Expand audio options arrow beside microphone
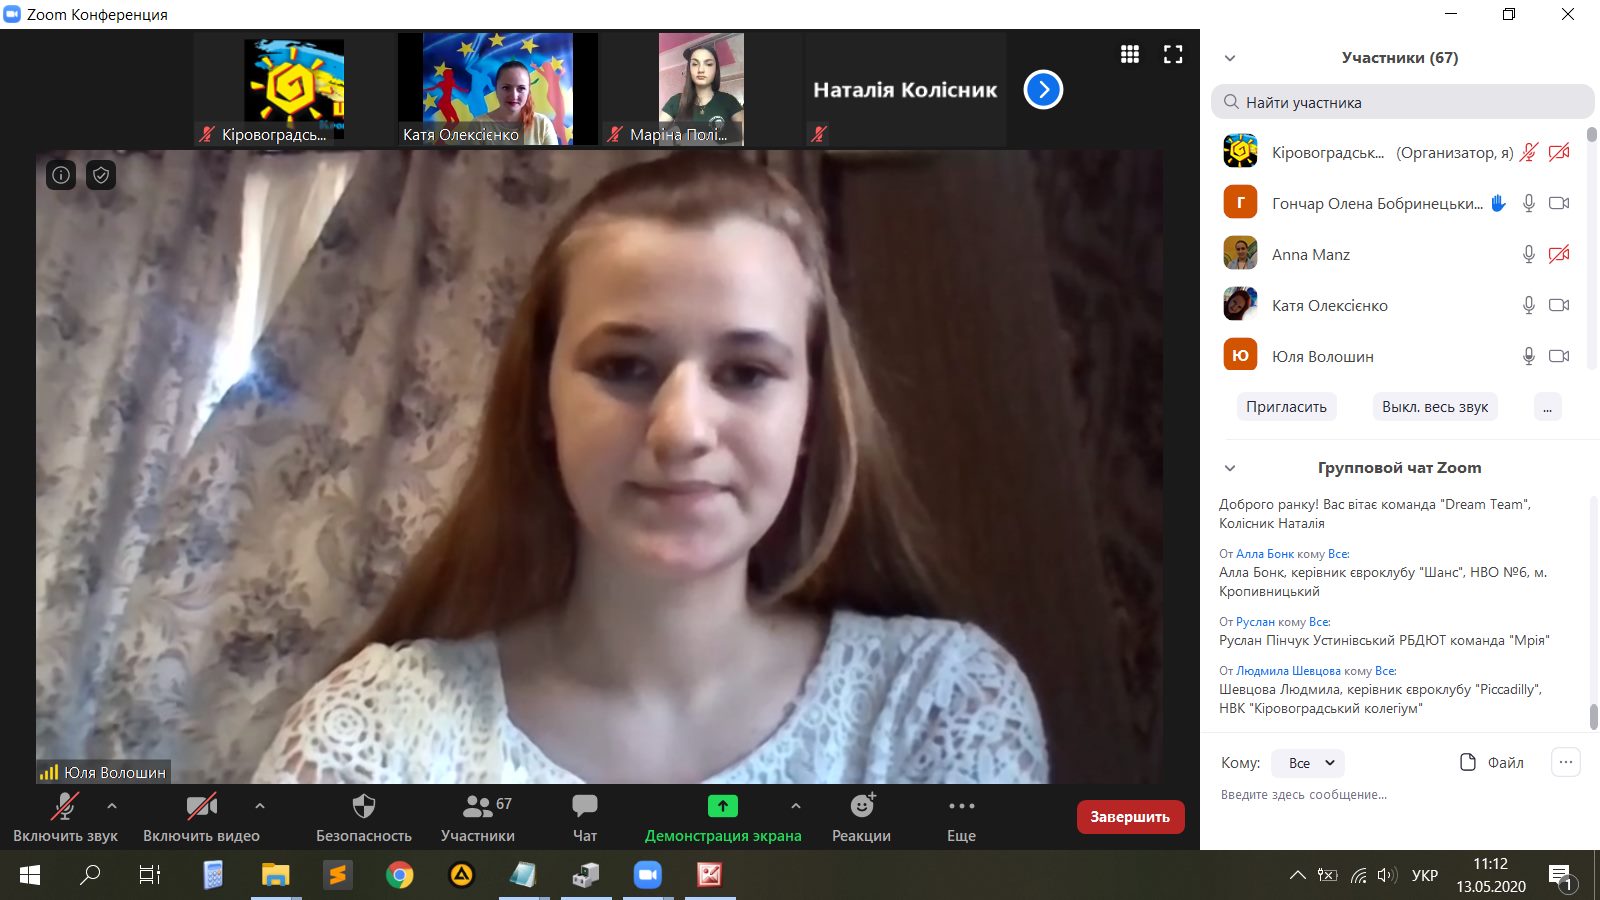This screenshot has width=1600, height=900. pos(112,805)
